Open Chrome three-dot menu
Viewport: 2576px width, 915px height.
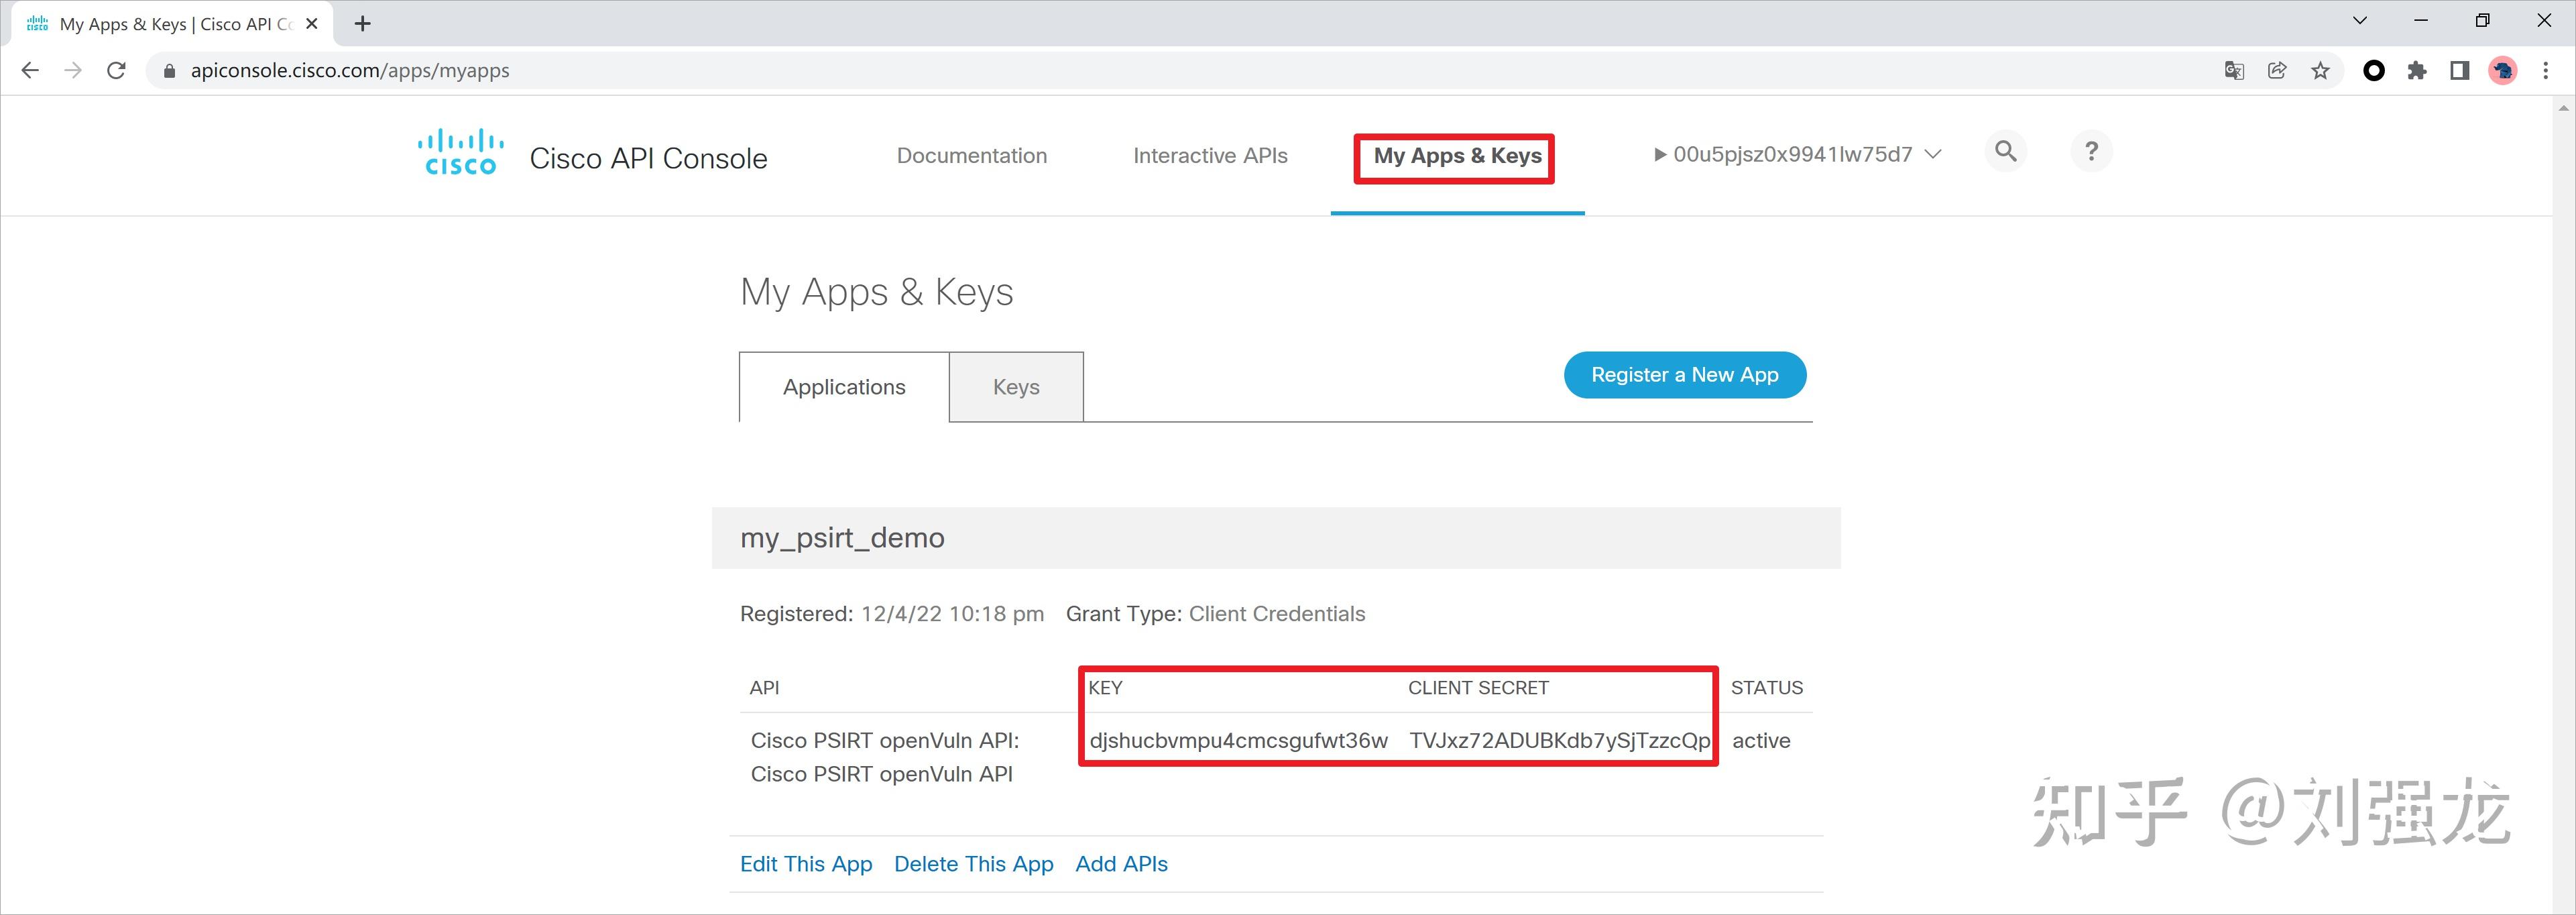[x=2545, y=71]
